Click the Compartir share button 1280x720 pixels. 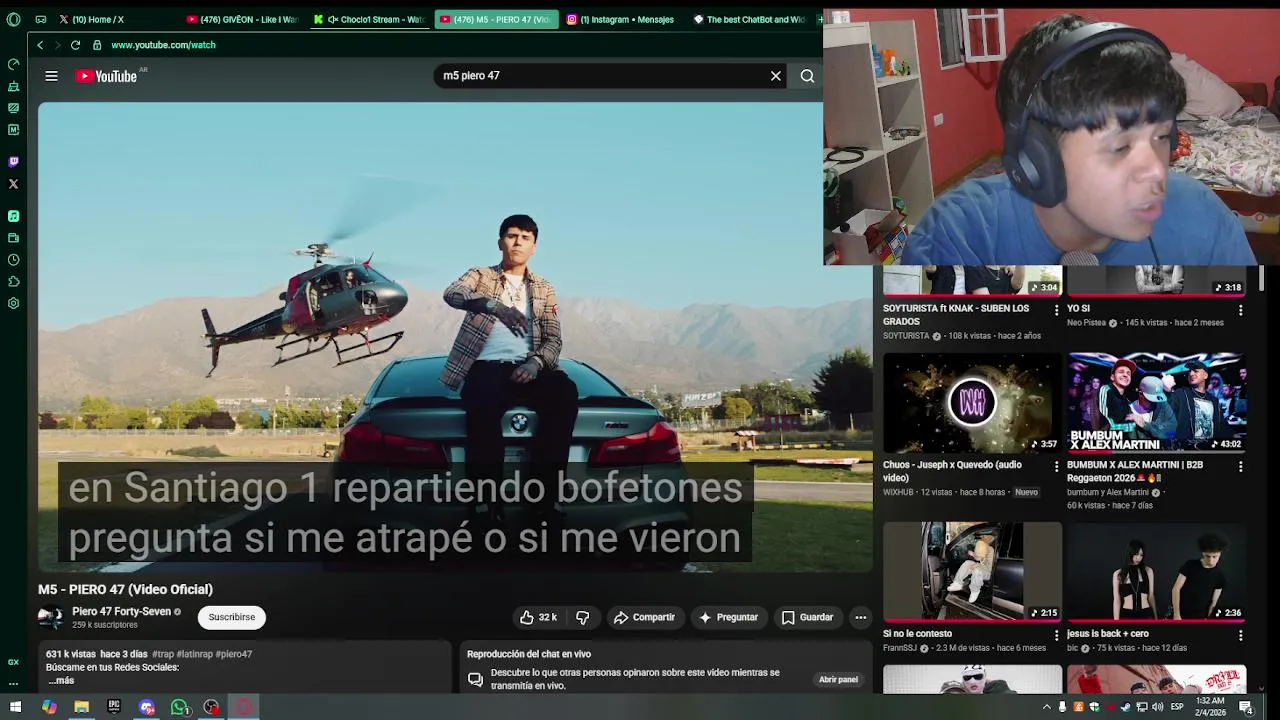644,618
